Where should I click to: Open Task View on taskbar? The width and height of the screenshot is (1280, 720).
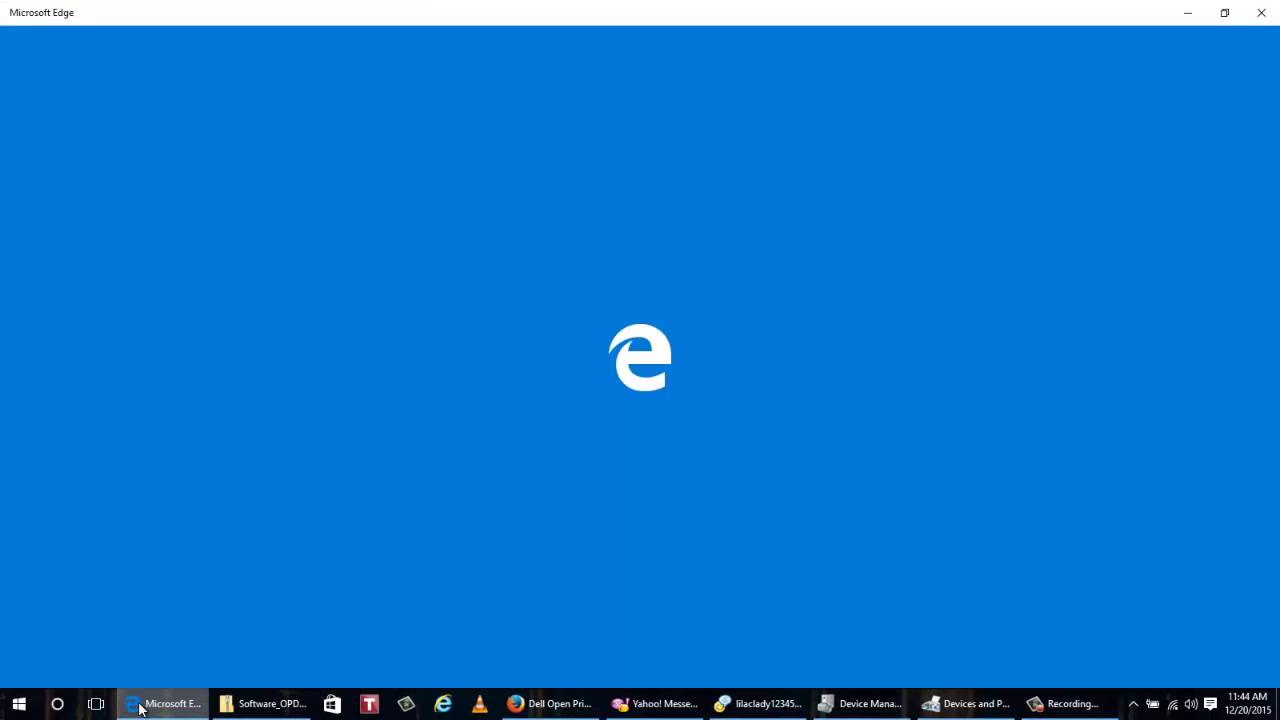pyautogui.click(x=96, y=704)
